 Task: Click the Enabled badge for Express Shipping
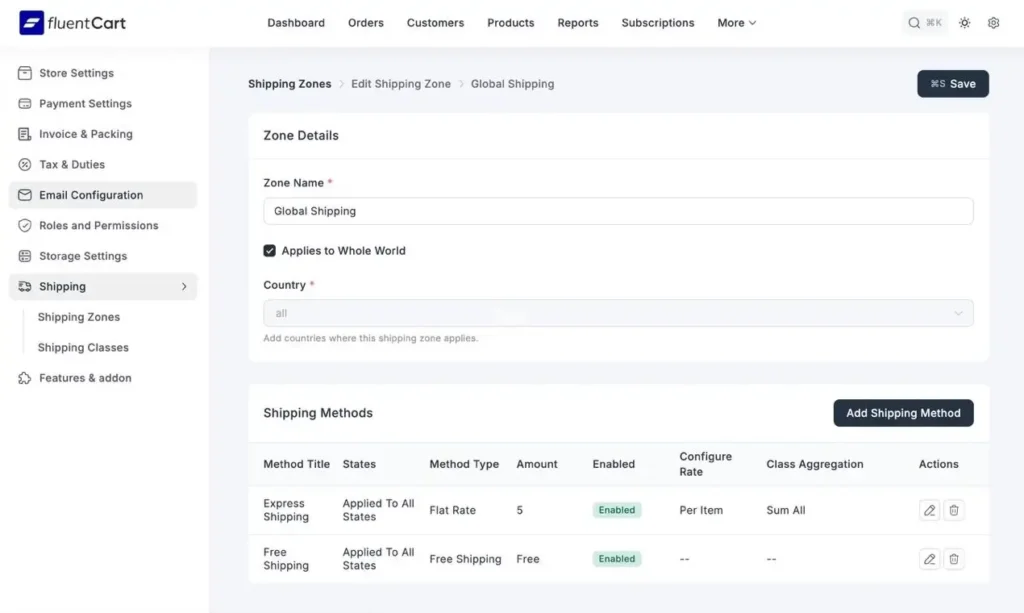[616, 510]
